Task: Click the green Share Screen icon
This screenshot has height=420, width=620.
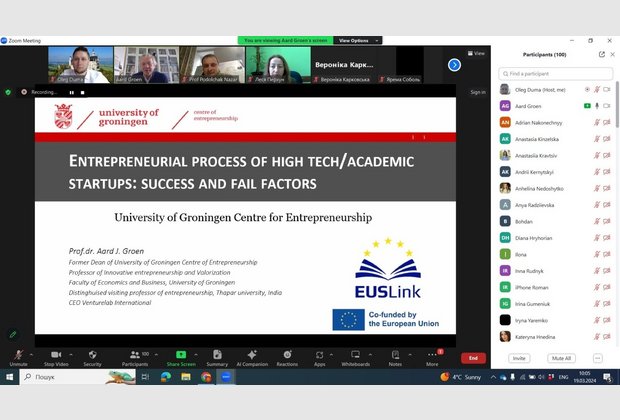Action: 181,354
